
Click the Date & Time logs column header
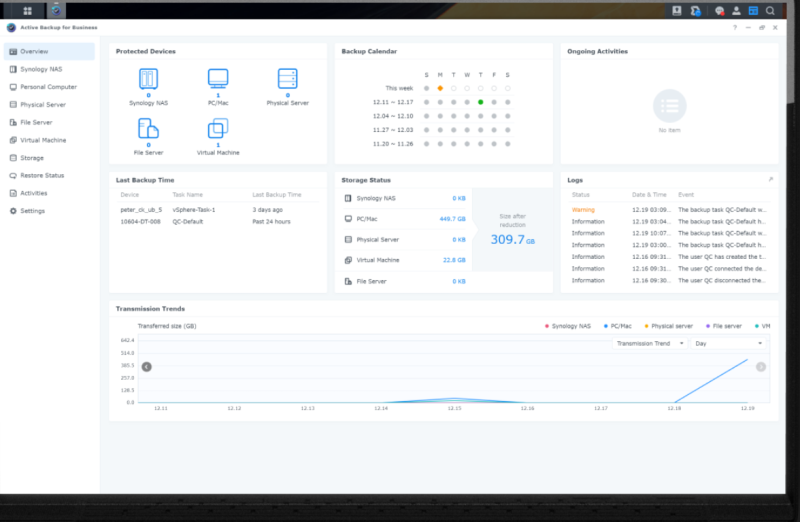click(649, 195)
